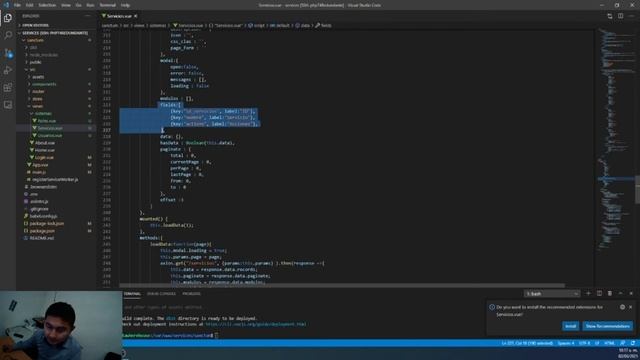Screen dimensions: 640x360
Task: Kill the terminal with the trash icon
Action: click(610, 293)
